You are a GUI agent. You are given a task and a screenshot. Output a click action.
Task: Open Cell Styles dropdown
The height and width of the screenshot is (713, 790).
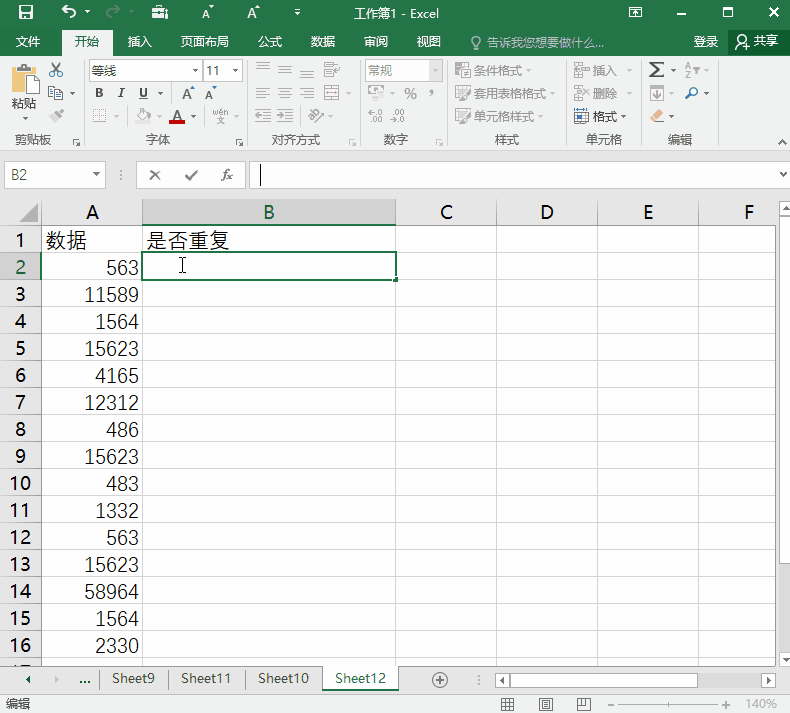[499, 116]
